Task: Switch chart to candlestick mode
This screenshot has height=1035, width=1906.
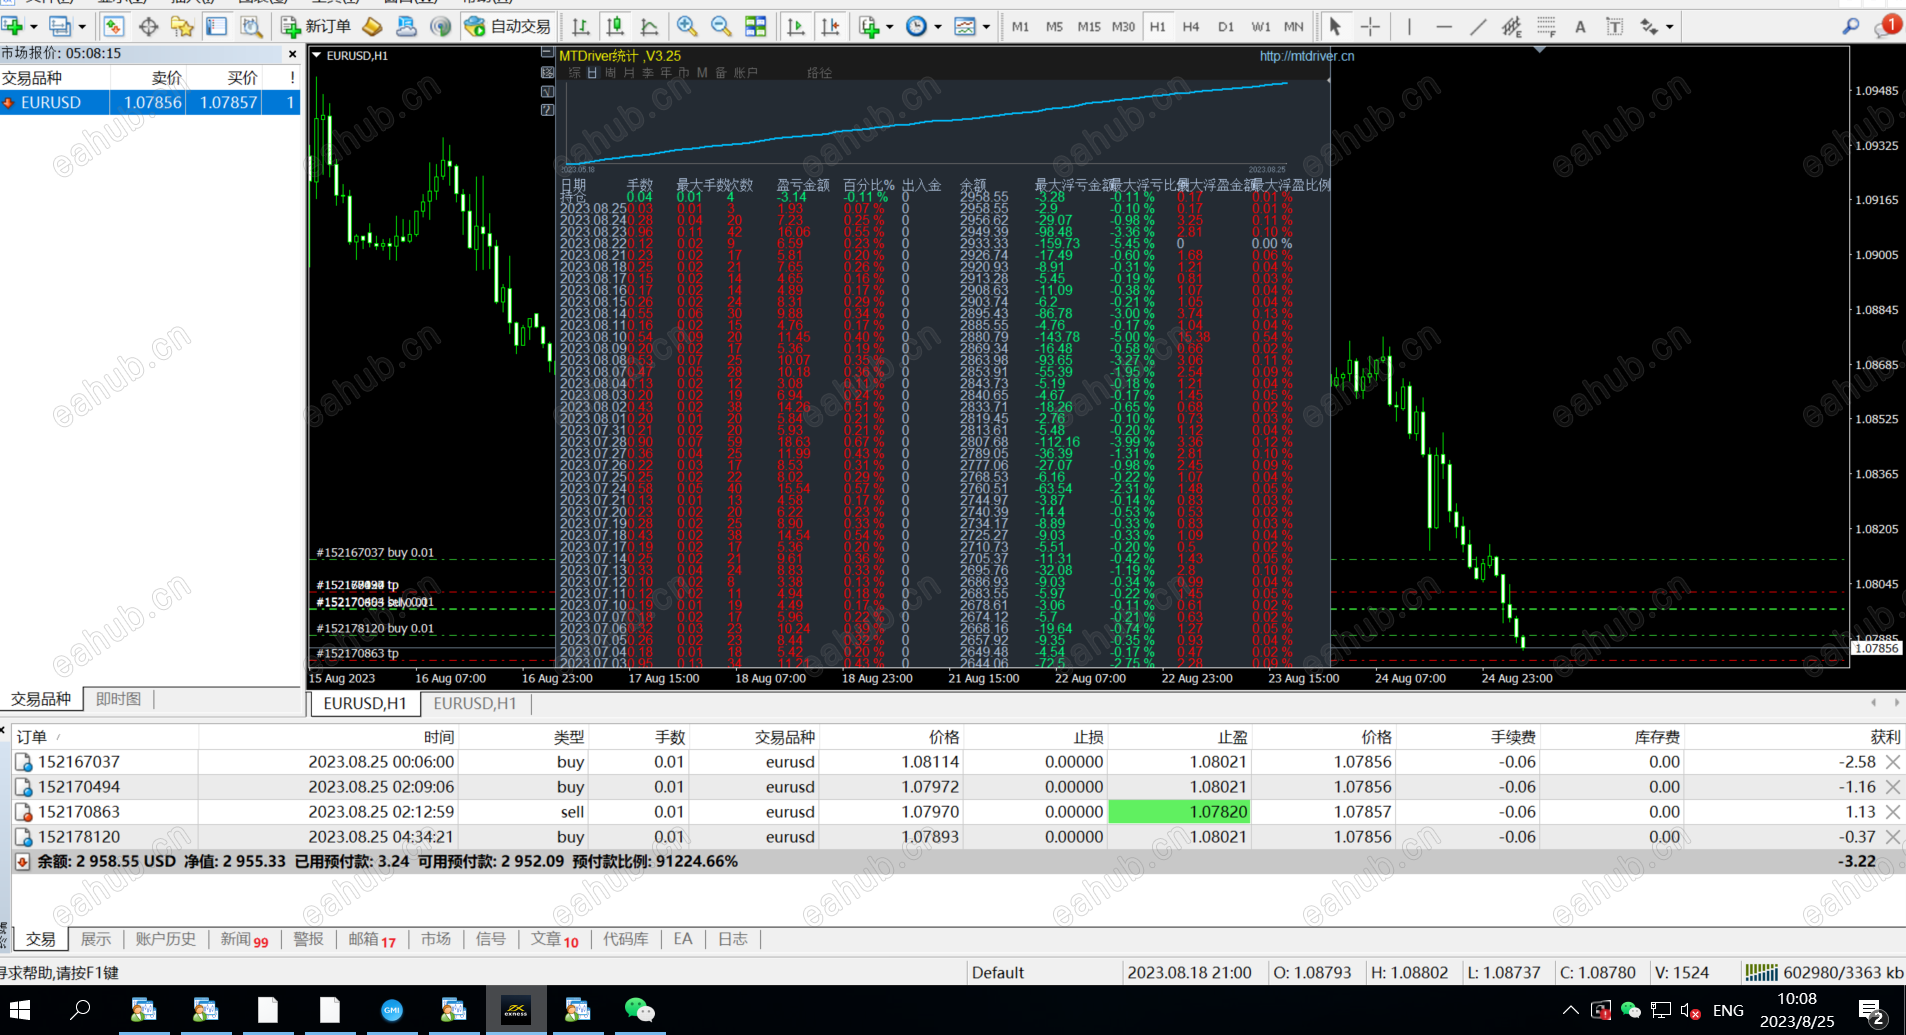Action: pyautogui.click(x=615, y=27)
